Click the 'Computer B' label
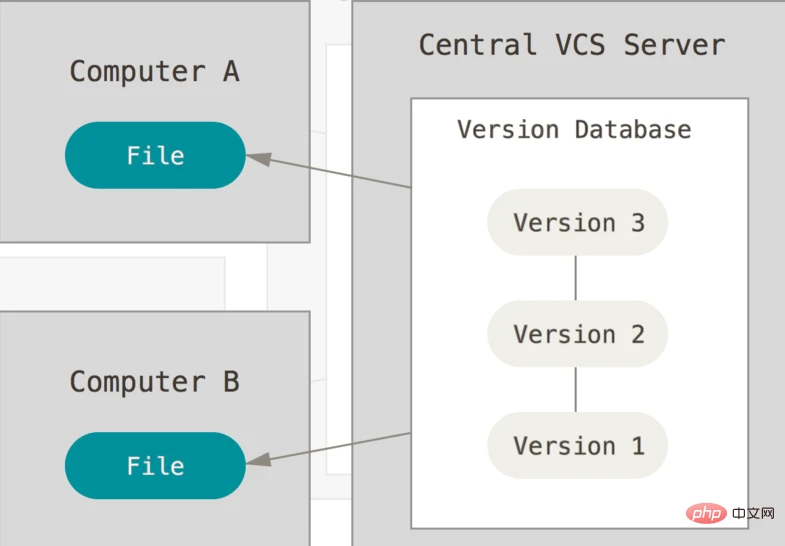Viewport: 785px width, 546px height. [155, 382]
